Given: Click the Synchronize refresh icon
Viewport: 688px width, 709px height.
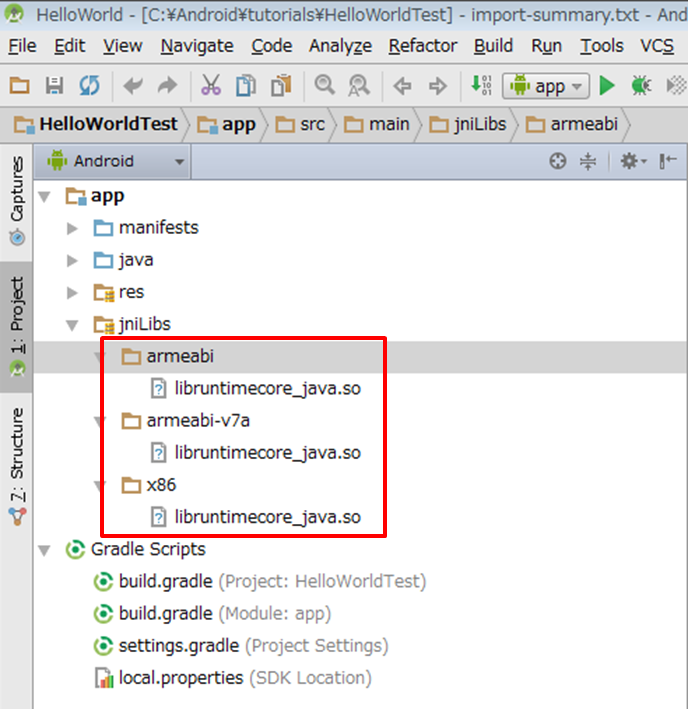Looking at the screenshot, I should [89, 85].
